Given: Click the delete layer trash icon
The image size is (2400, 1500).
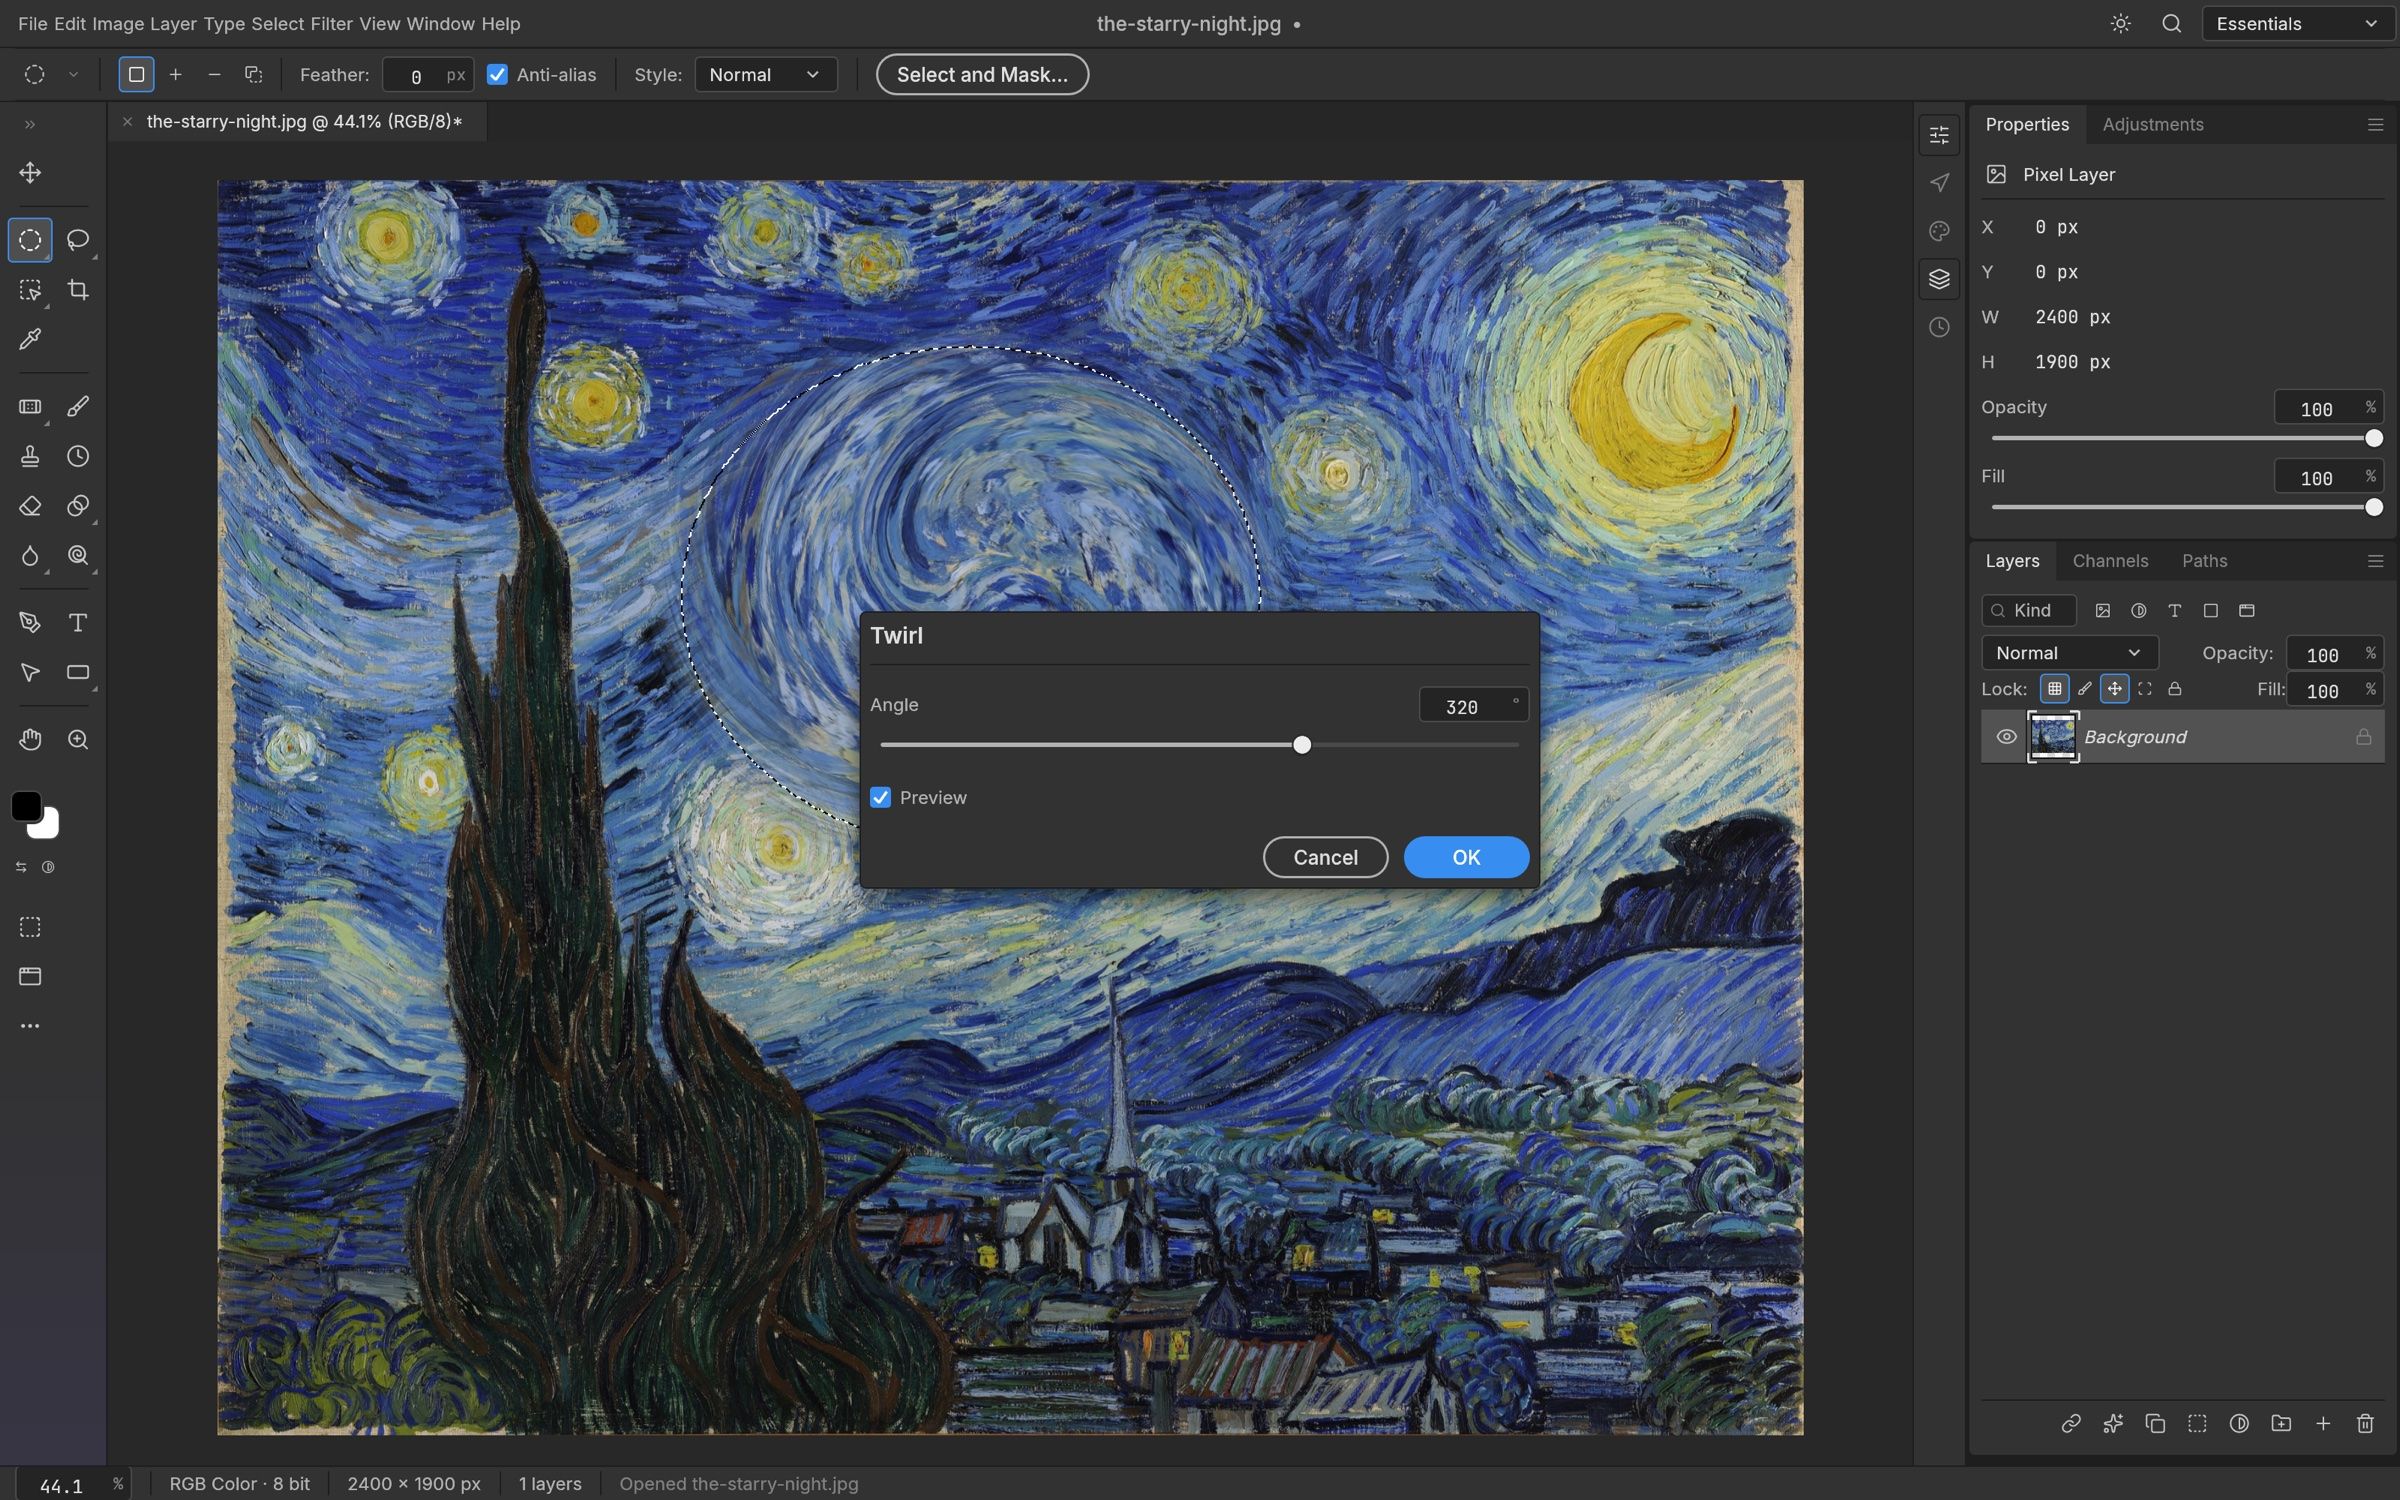Looking at the screenshot, I should point(2365,1423).
